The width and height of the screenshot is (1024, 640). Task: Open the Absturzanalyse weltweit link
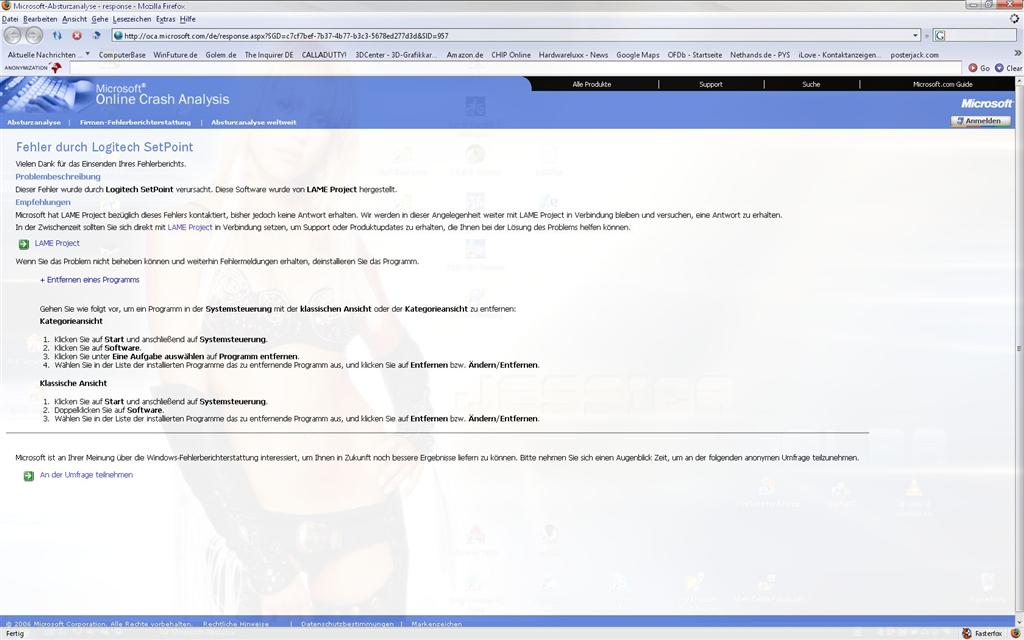[x=253, y=122]
